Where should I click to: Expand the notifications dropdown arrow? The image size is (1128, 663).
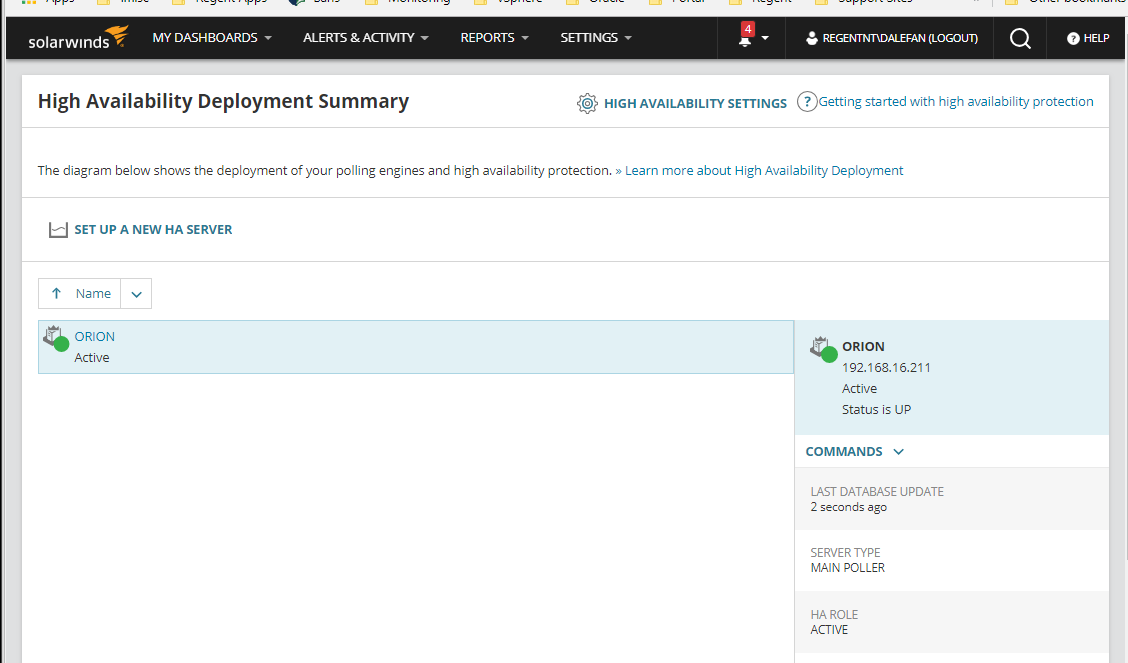tap(765, 38)
